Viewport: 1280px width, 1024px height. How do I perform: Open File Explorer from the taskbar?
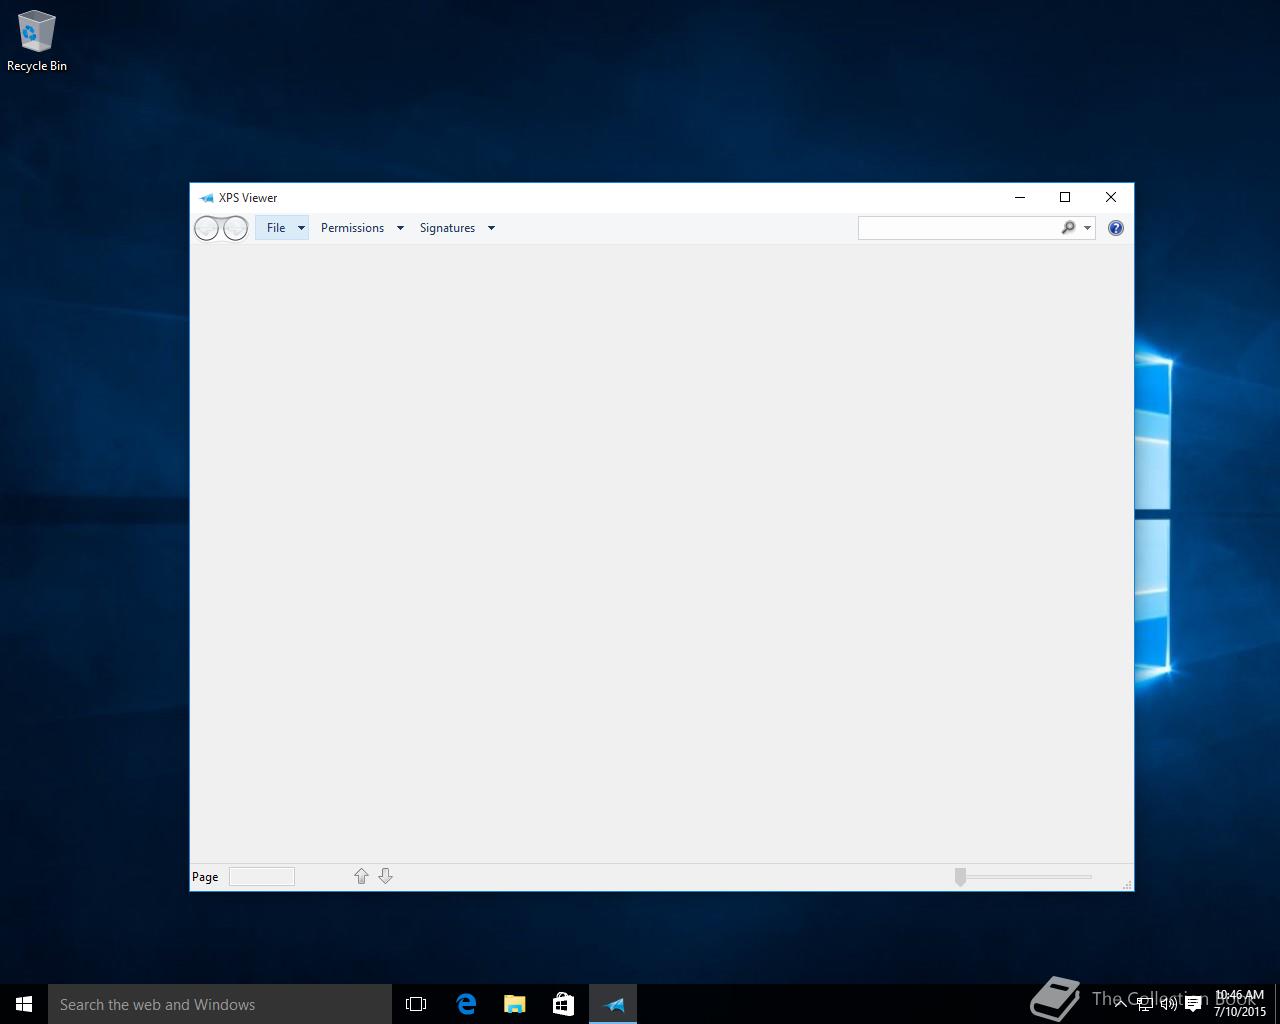[515, 1004]
